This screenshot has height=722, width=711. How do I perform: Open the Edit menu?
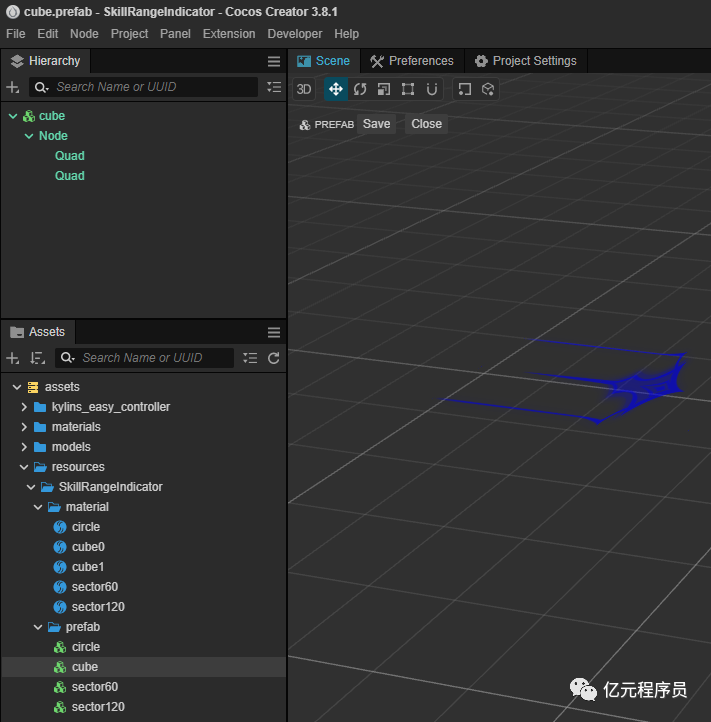(48, 34)
